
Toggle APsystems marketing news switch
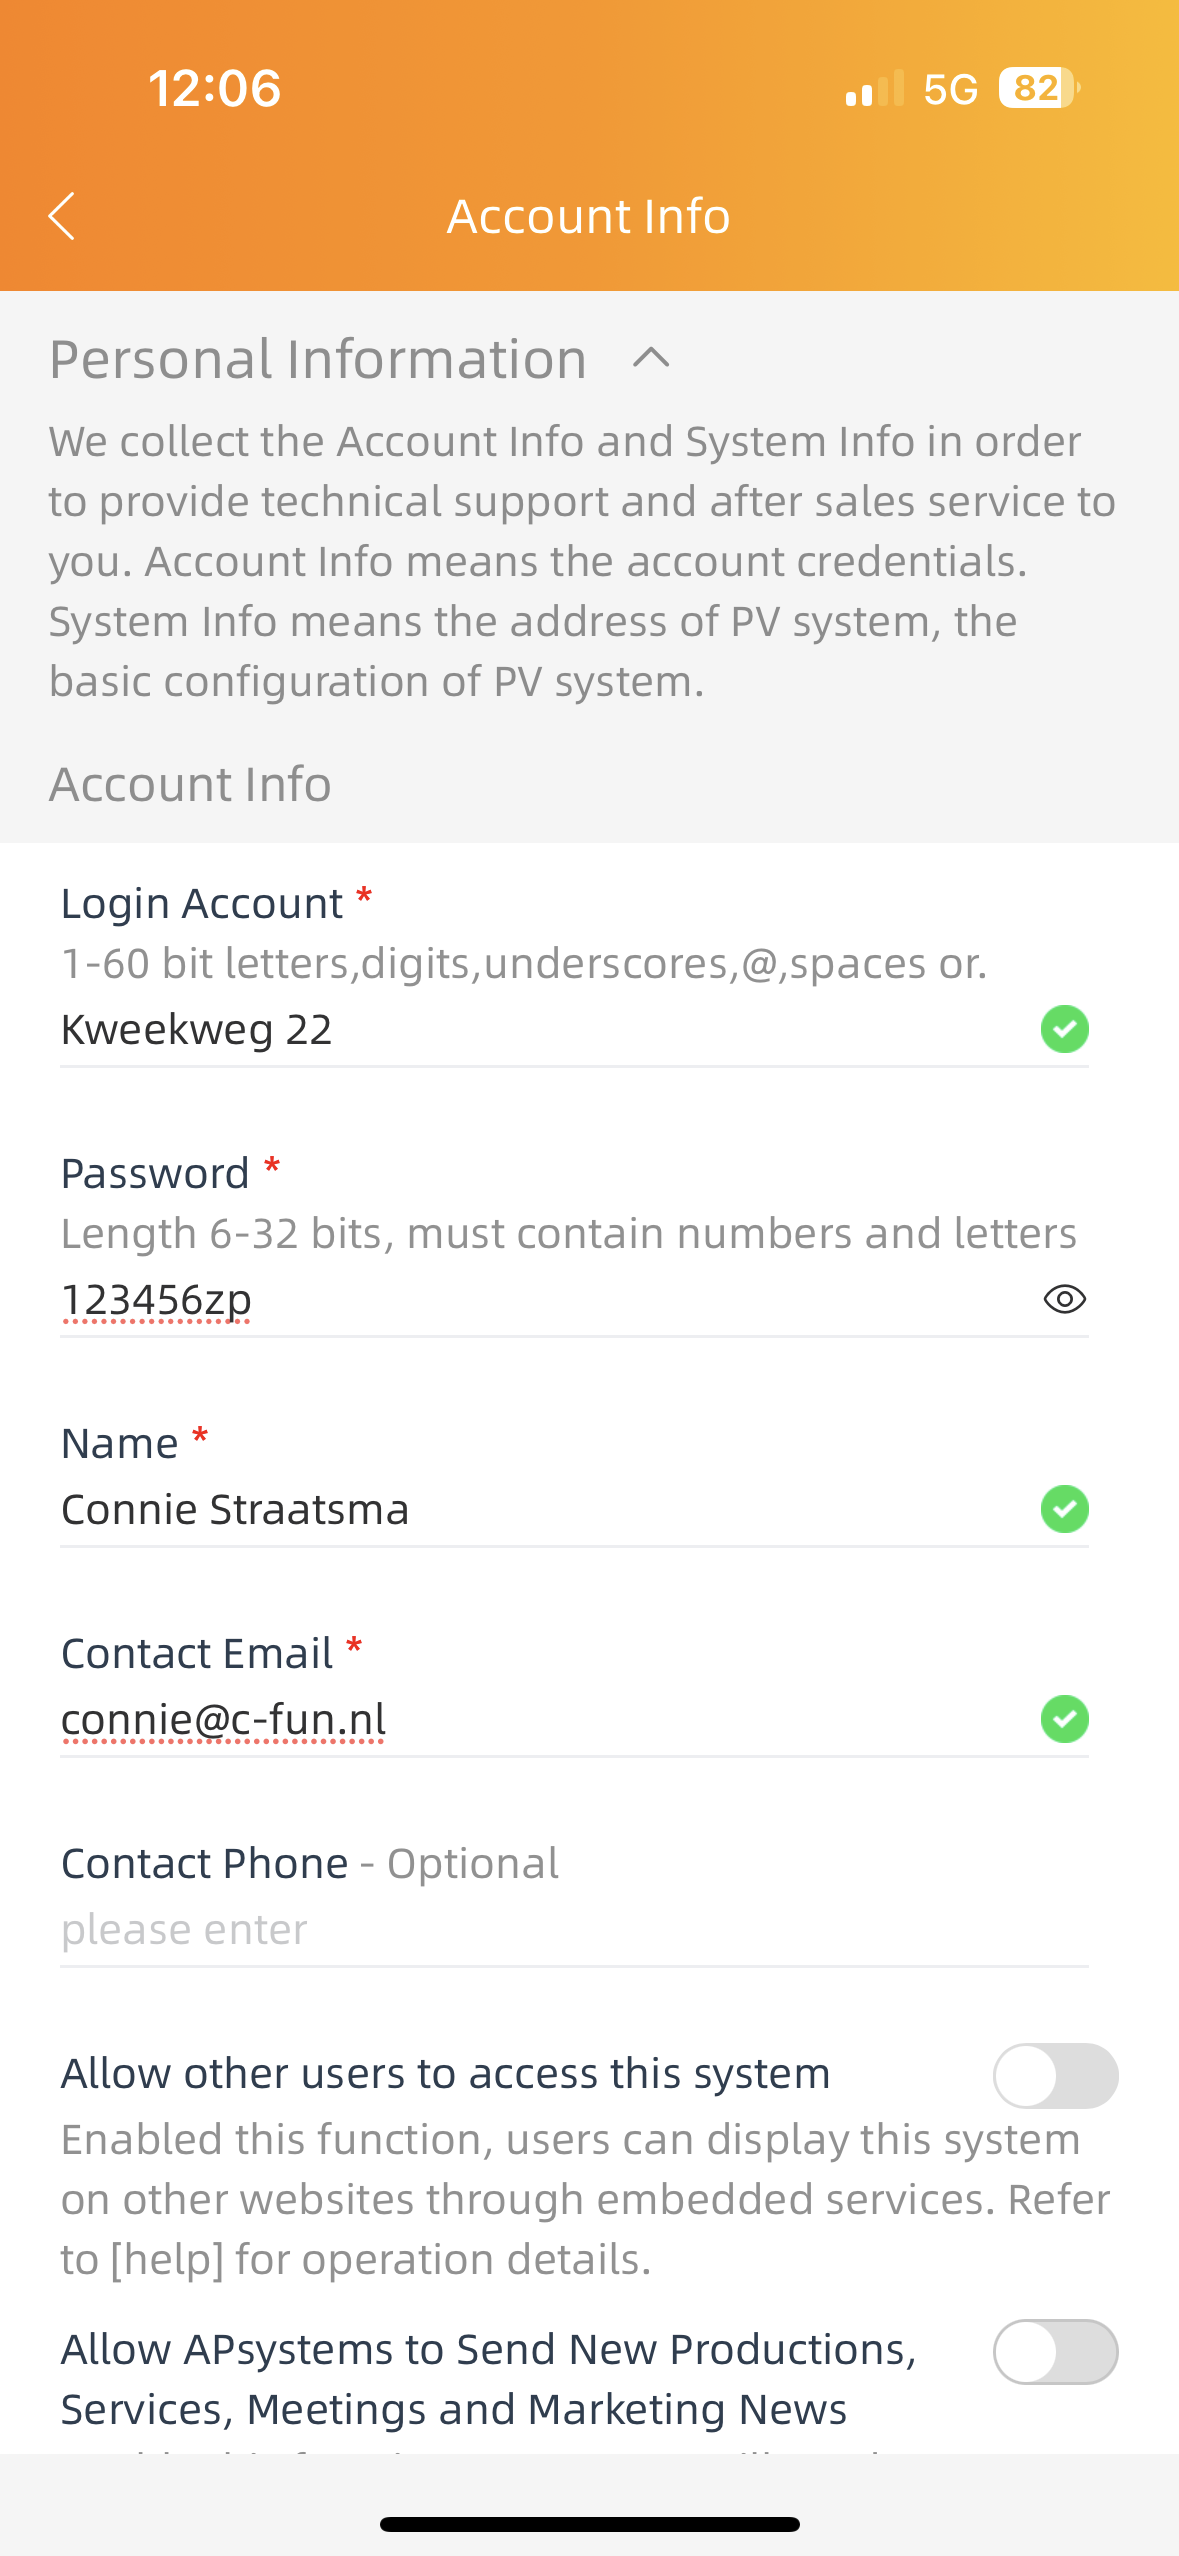point(1055,2352)
